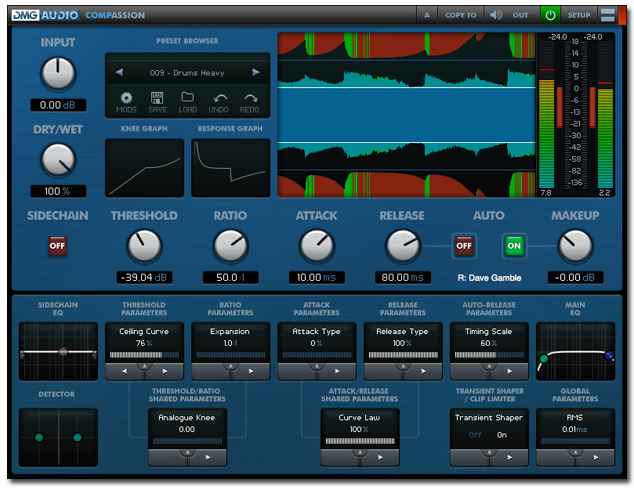Toggle the Auto makeup ON button

coord(514,246)
